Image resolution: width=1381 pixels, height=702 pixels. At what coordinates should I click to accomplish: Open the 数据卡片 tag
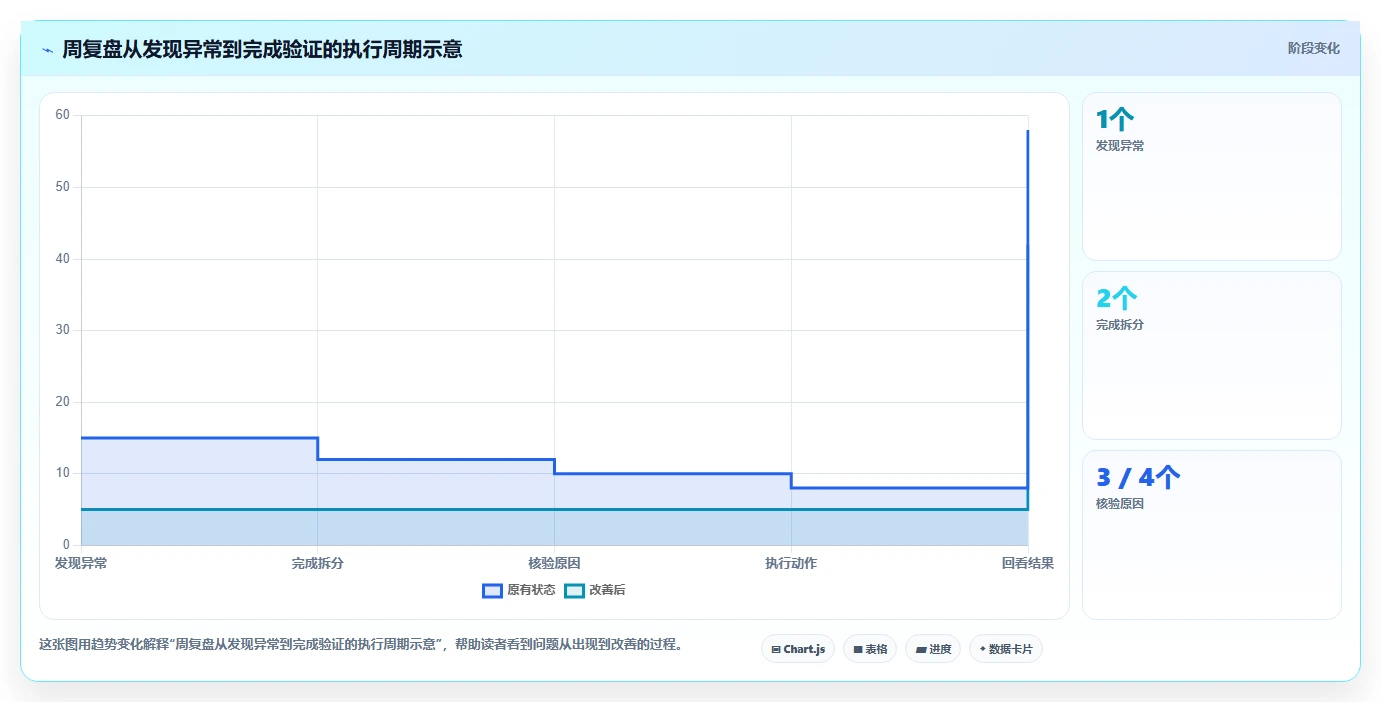click(1006, 649)
